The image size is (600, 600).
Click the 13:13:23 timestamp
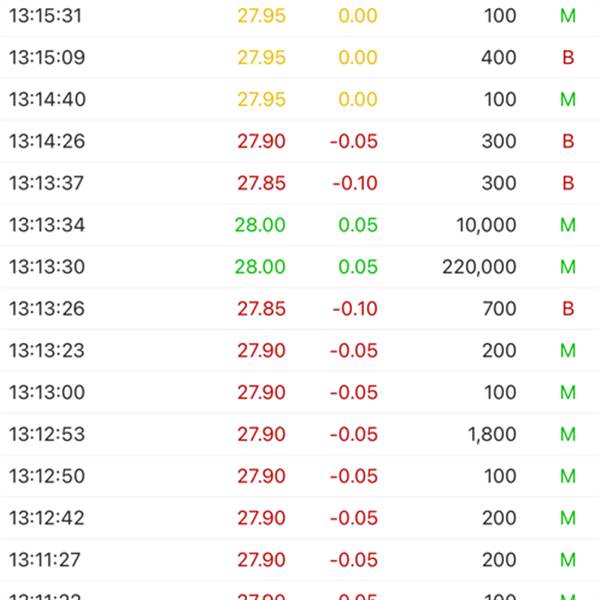[47, 351]
